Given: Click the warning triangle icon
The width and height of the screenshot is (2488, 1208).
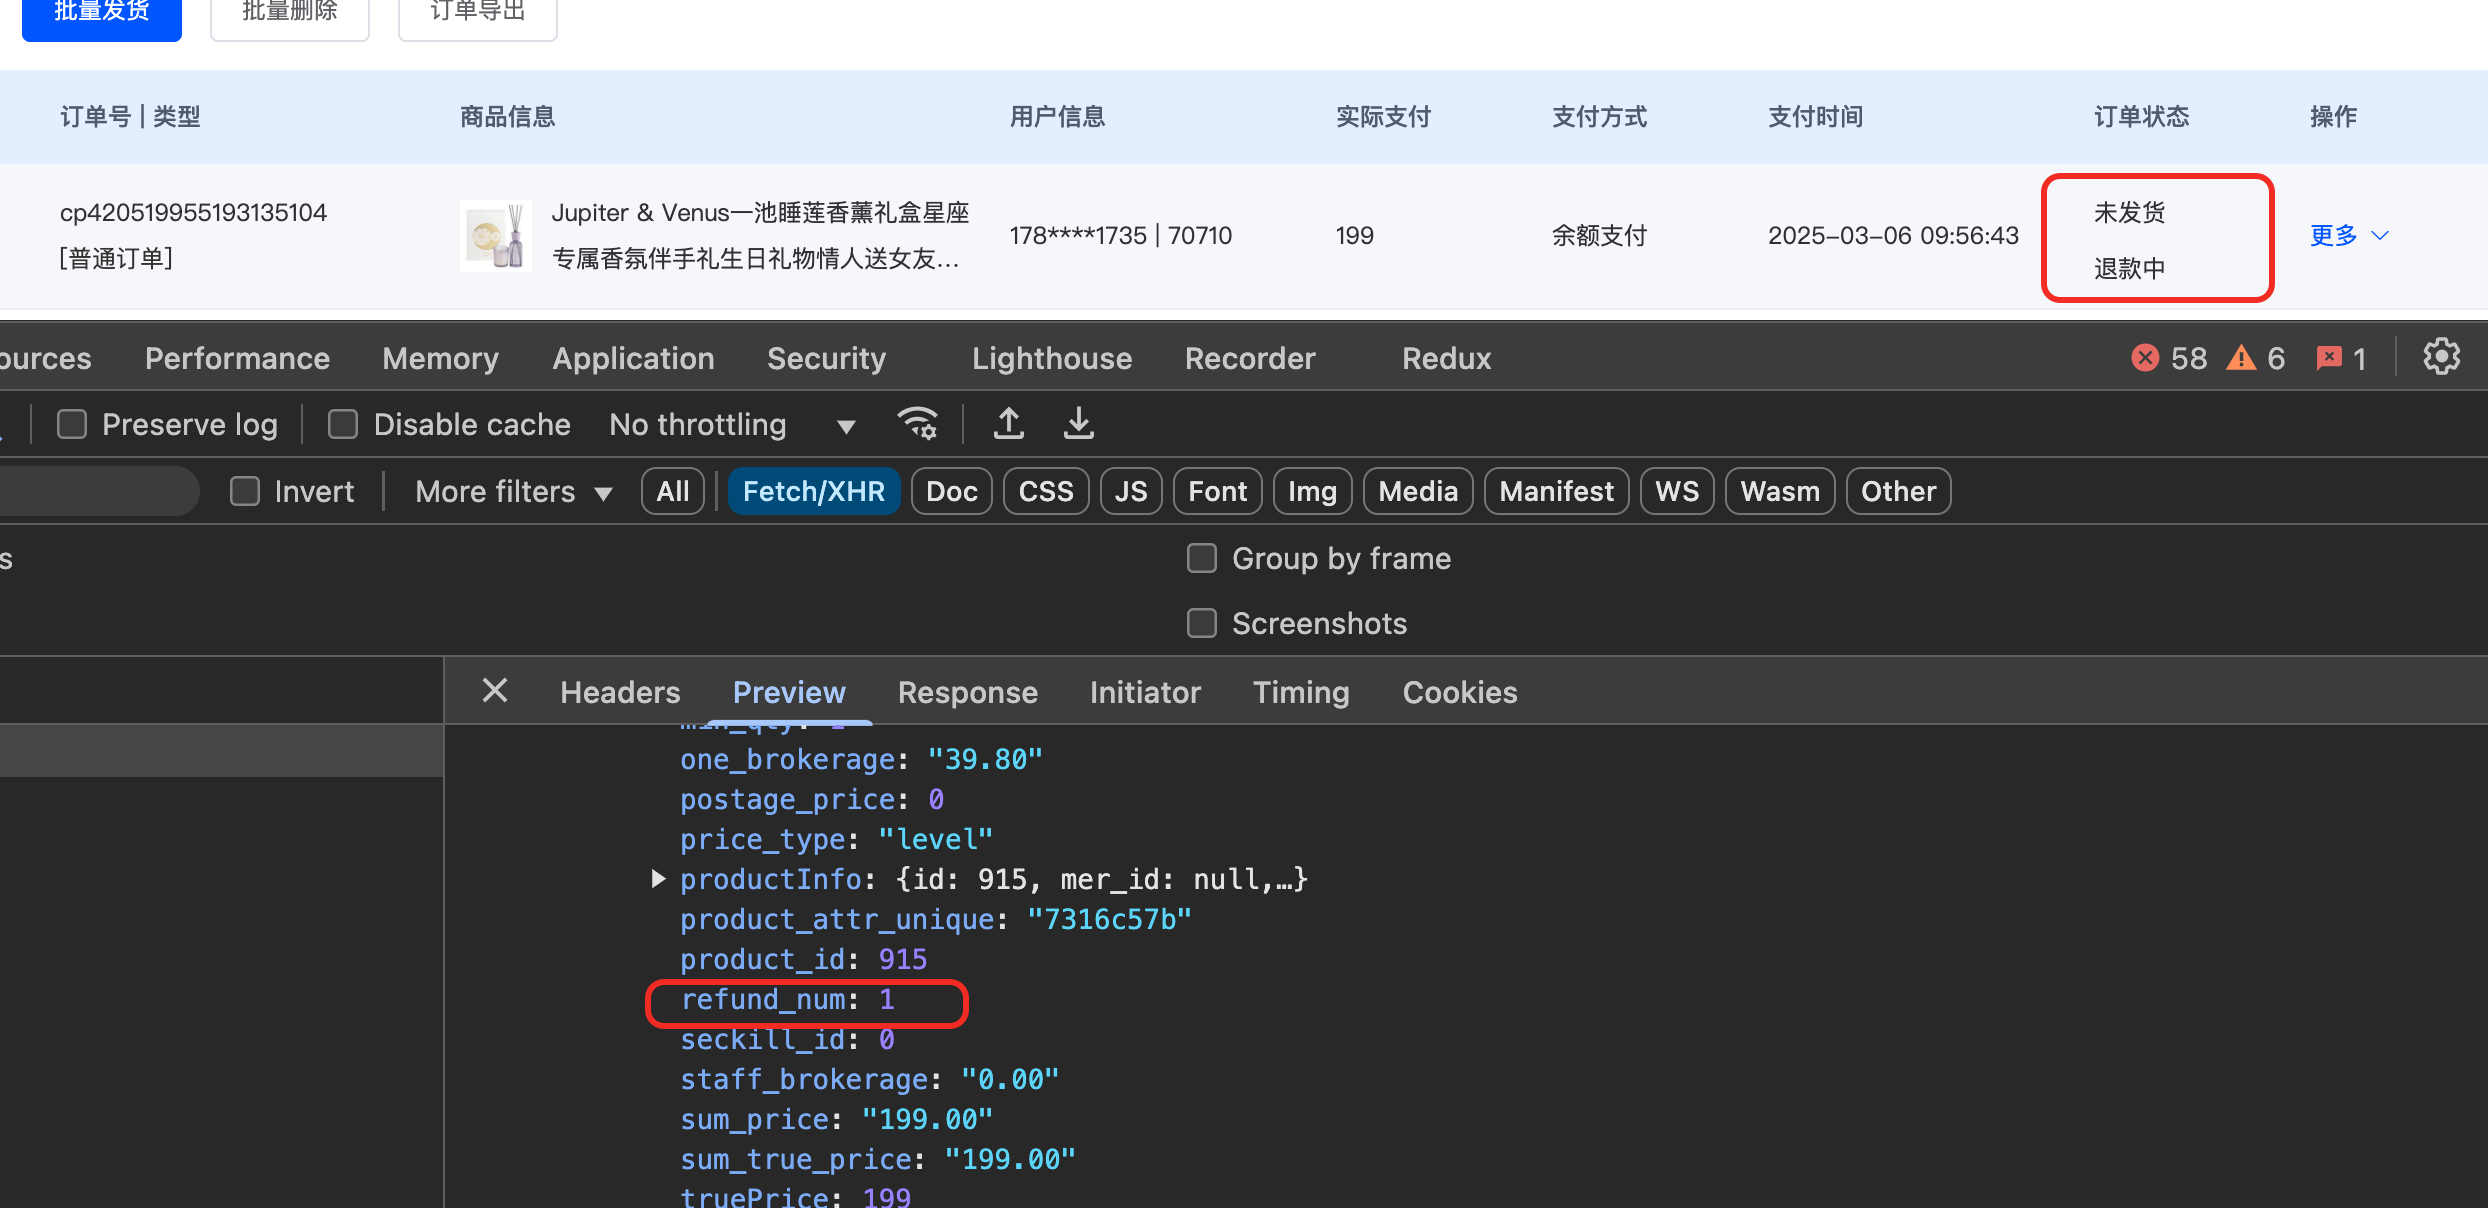Looking at the screenshot, I should point(2241,358).
